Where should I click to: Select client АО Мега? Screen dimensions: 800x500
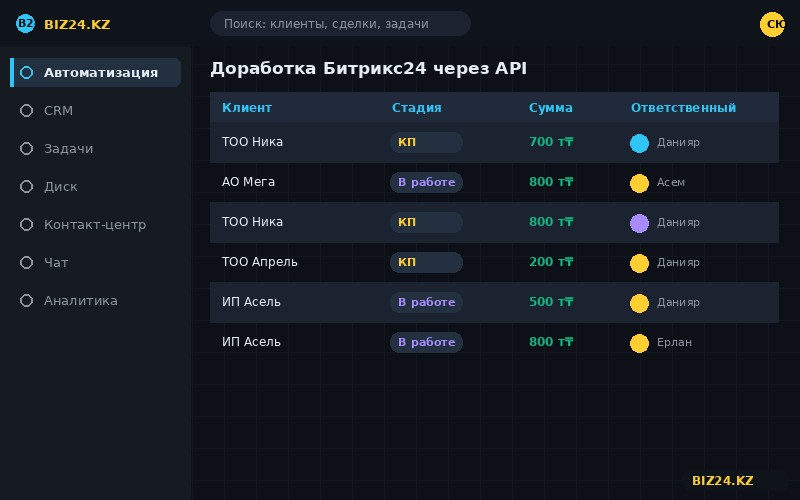pos(248,182)
